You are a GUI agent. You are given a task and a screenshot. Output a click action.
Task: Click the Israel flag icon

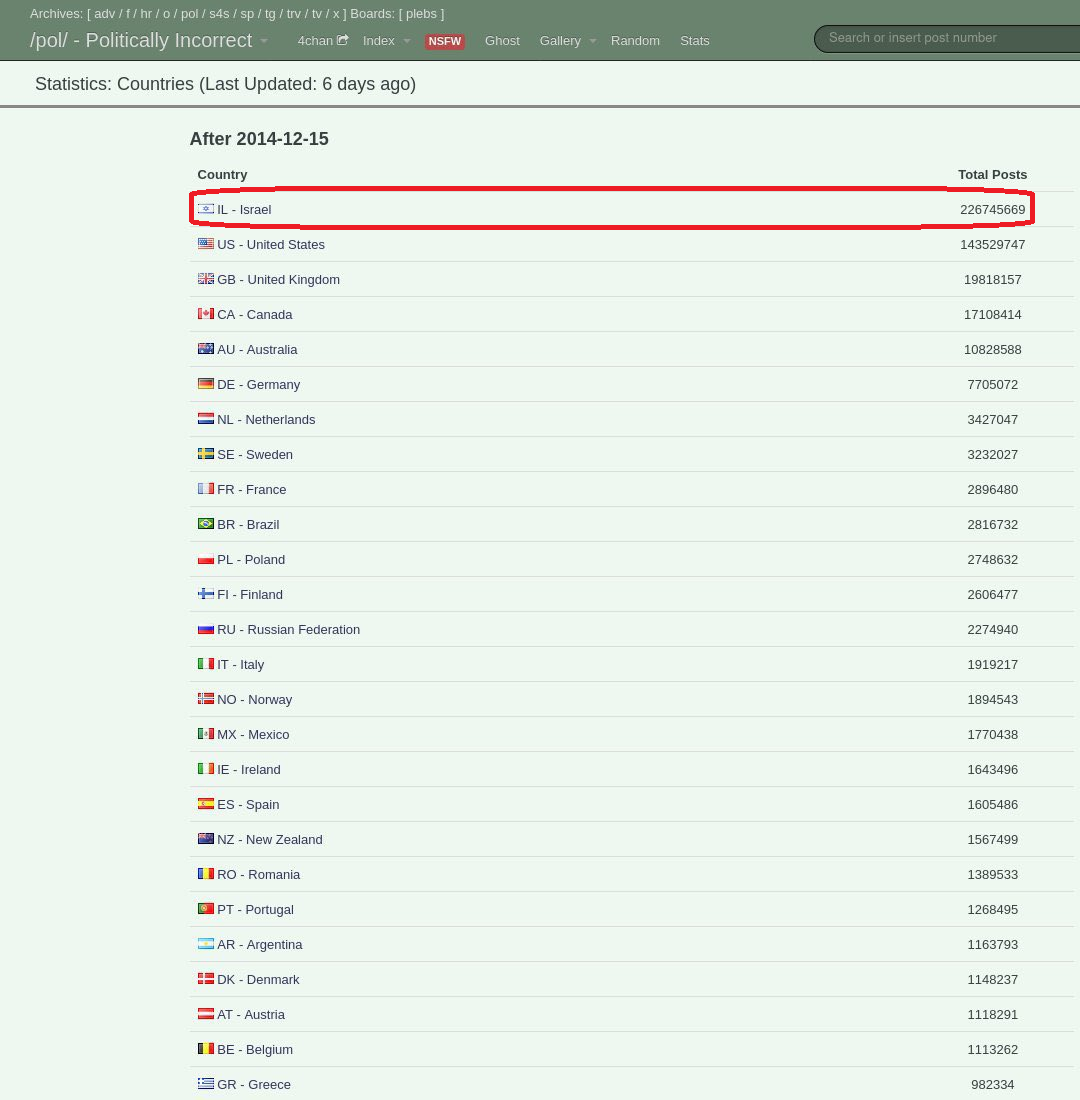[206, 208]
